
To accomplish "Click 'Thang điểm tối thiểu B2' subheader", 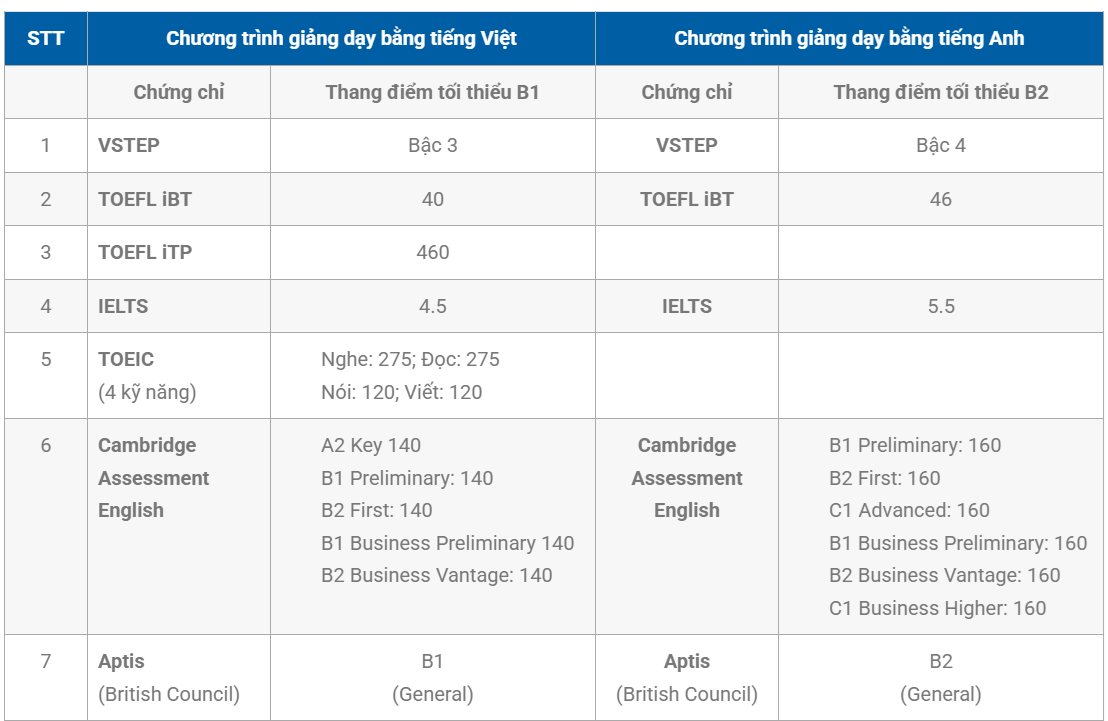I will 941,92.
